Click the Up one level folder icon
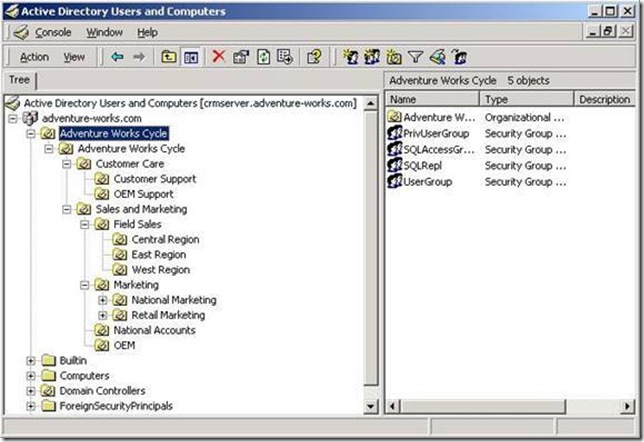644x442 pixels. [169, 57]
